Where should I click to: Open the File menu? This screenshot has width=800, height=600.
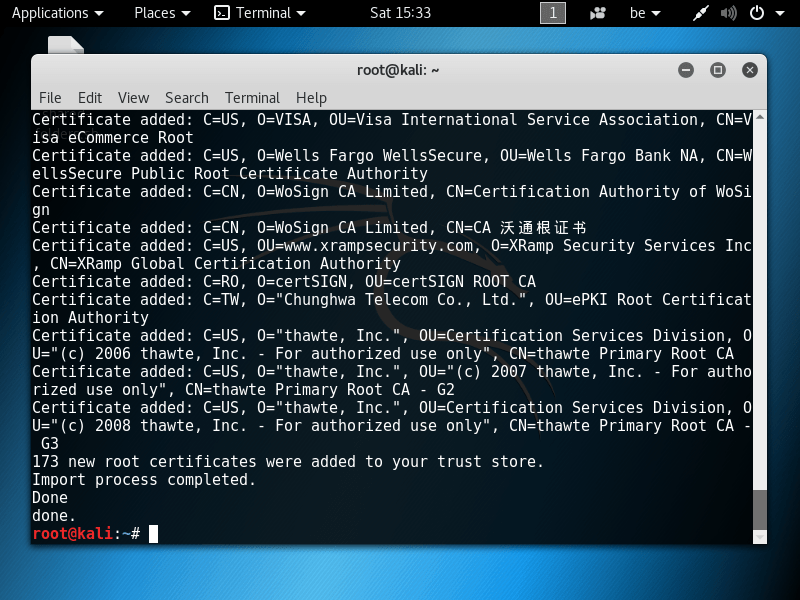pos(50,98)
